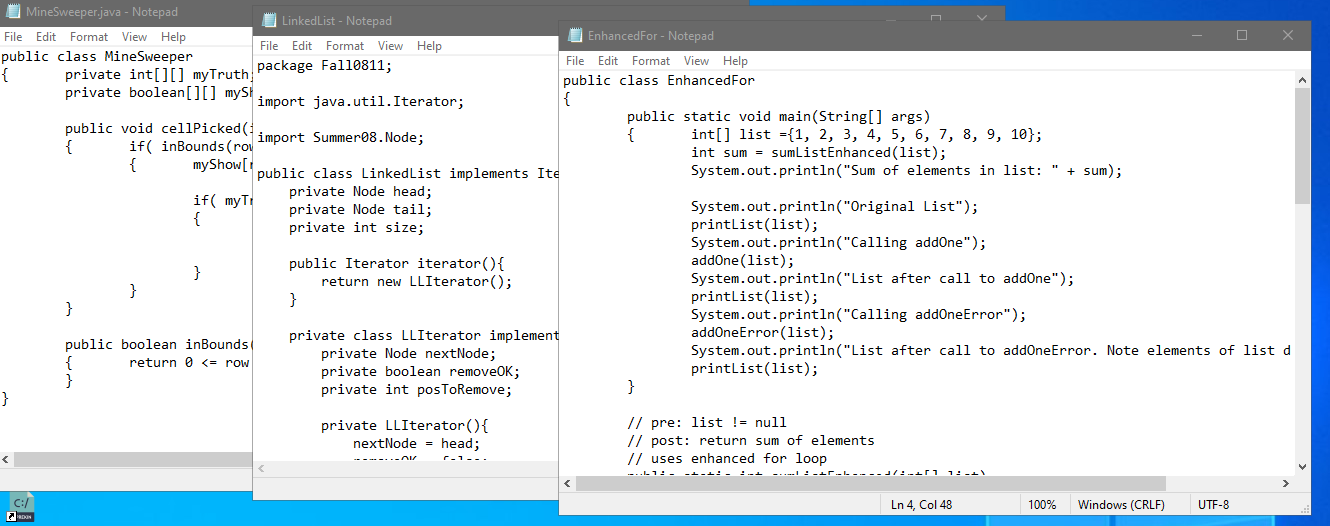Open the View menu in MineSweeper.java
The width and height of the screenshot is (1330, 526).
coord(134,37)
